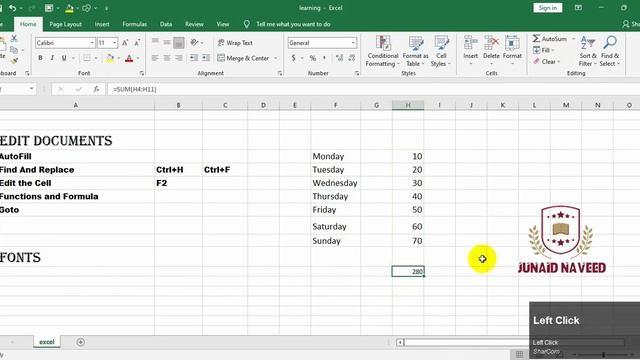Toggle Bold formatting
This screenshot has width=640, height=360.
(40, 58)
